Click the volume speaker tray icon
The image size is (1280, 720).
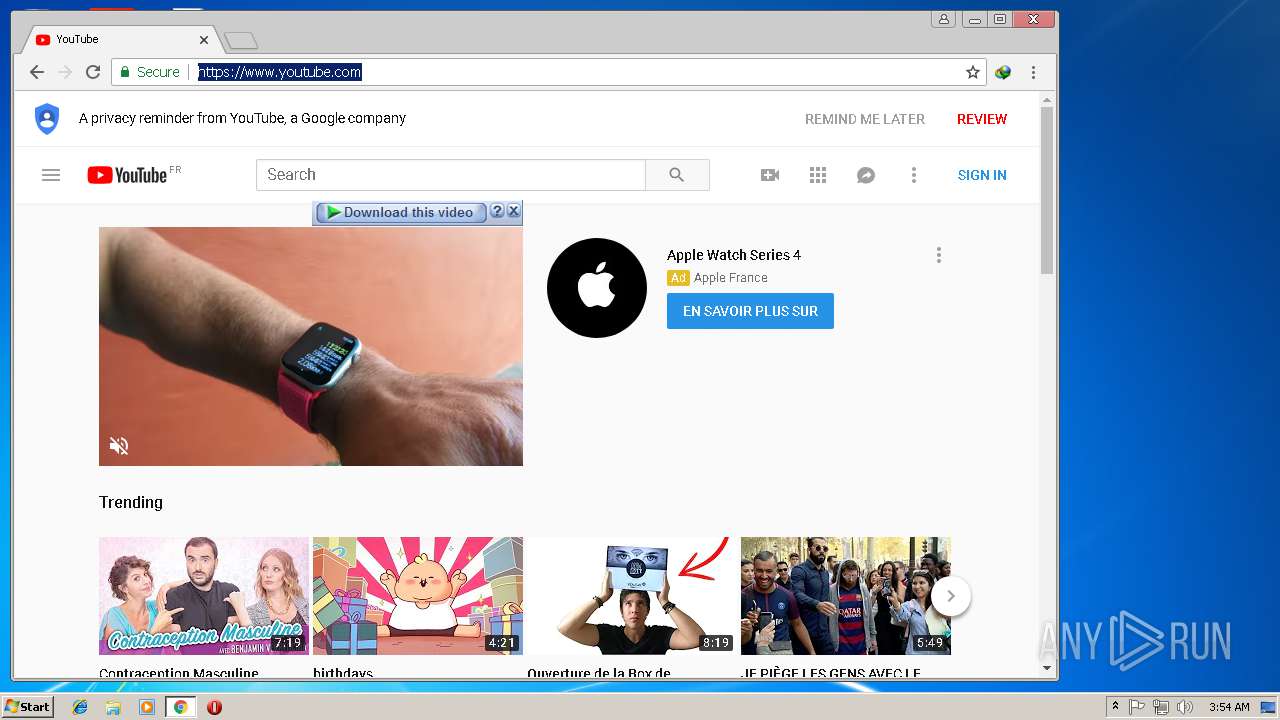point(1185,707)
